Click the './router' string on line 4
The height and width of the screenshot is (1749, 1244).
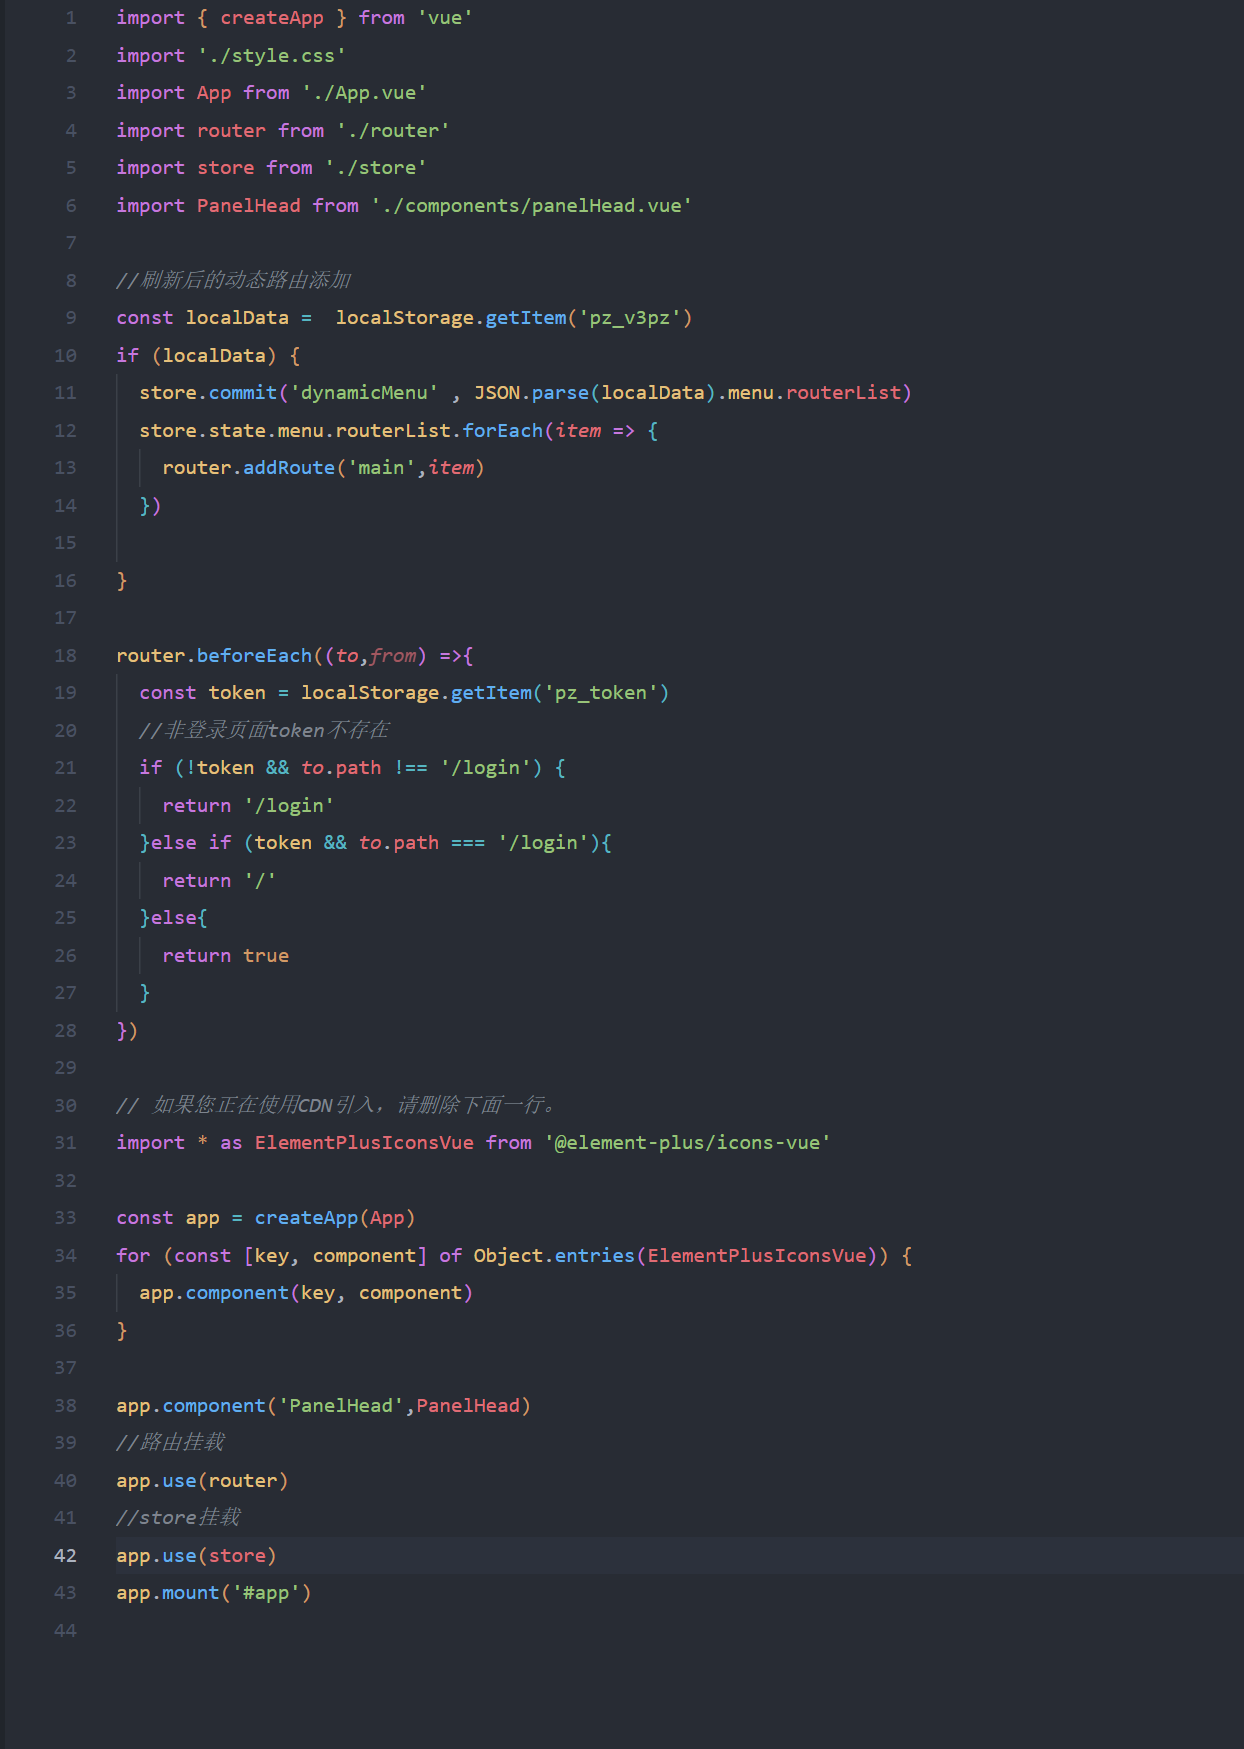[x=393, y=130]
